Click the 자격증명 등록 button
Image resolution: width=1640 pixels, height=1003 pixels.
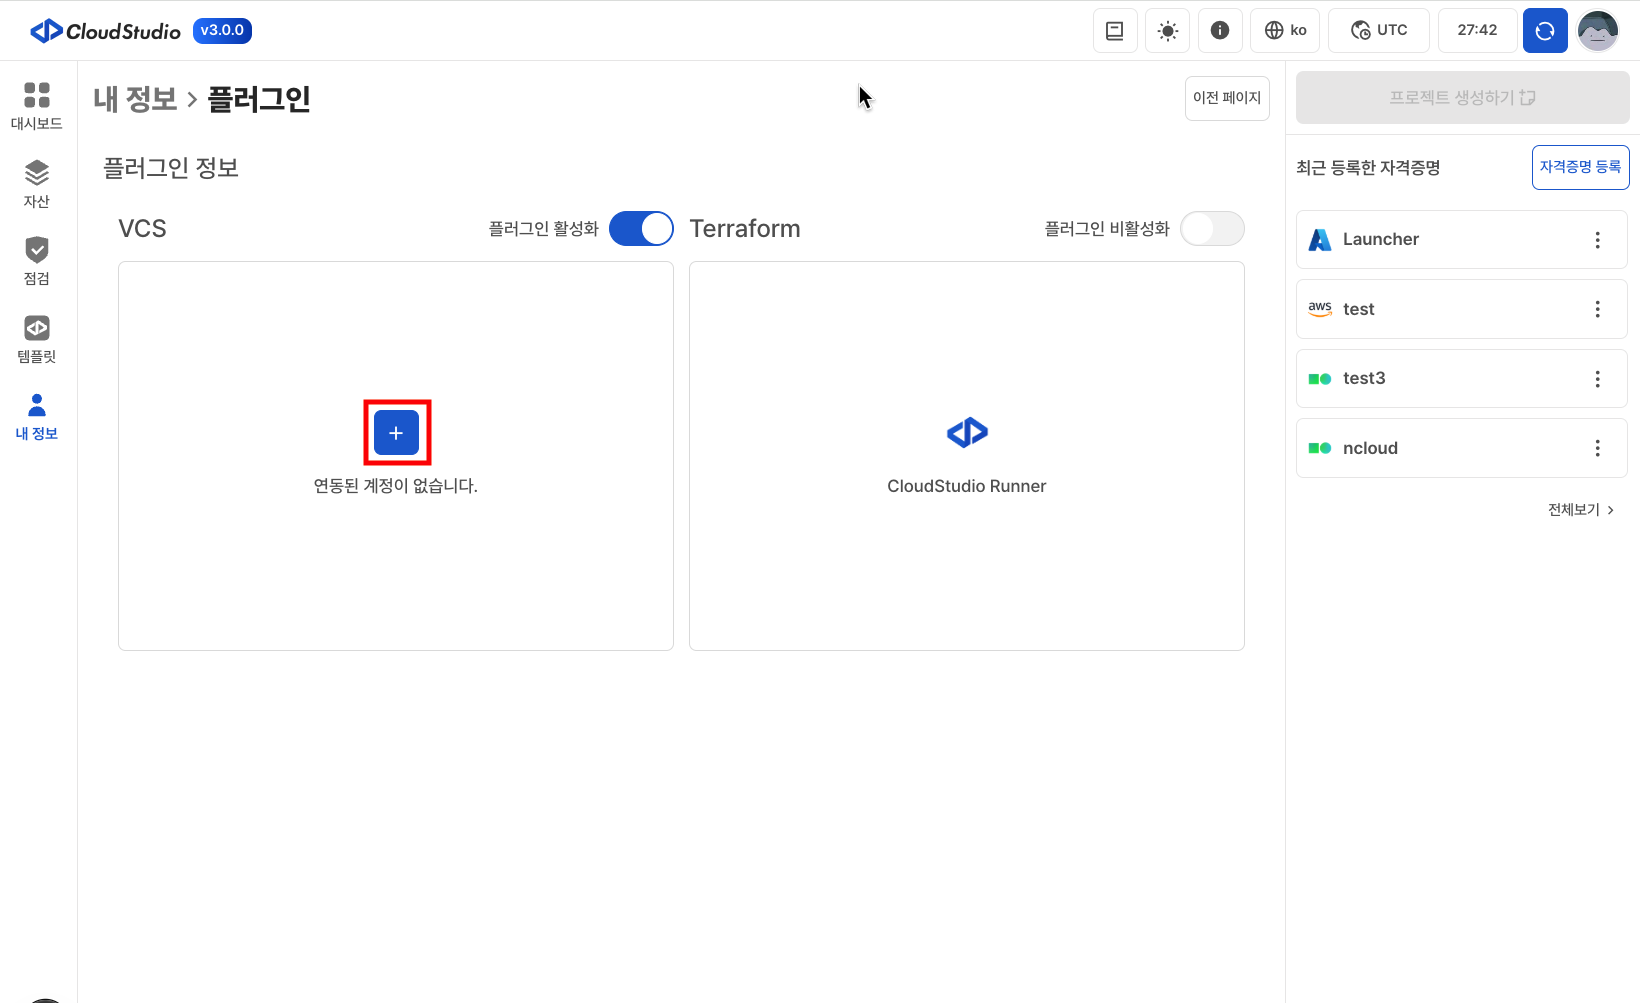click(1580, 167)
